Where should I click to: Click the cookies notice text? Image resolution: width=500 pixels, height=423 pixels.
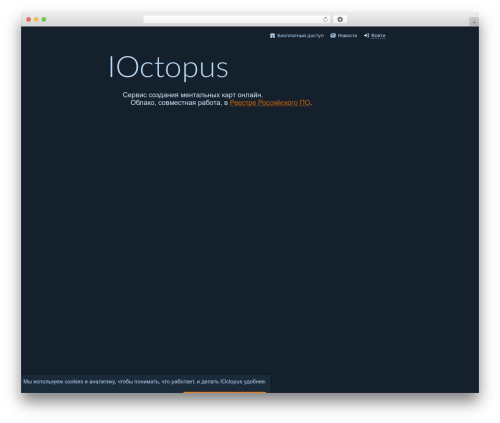(x=145, y=382)
